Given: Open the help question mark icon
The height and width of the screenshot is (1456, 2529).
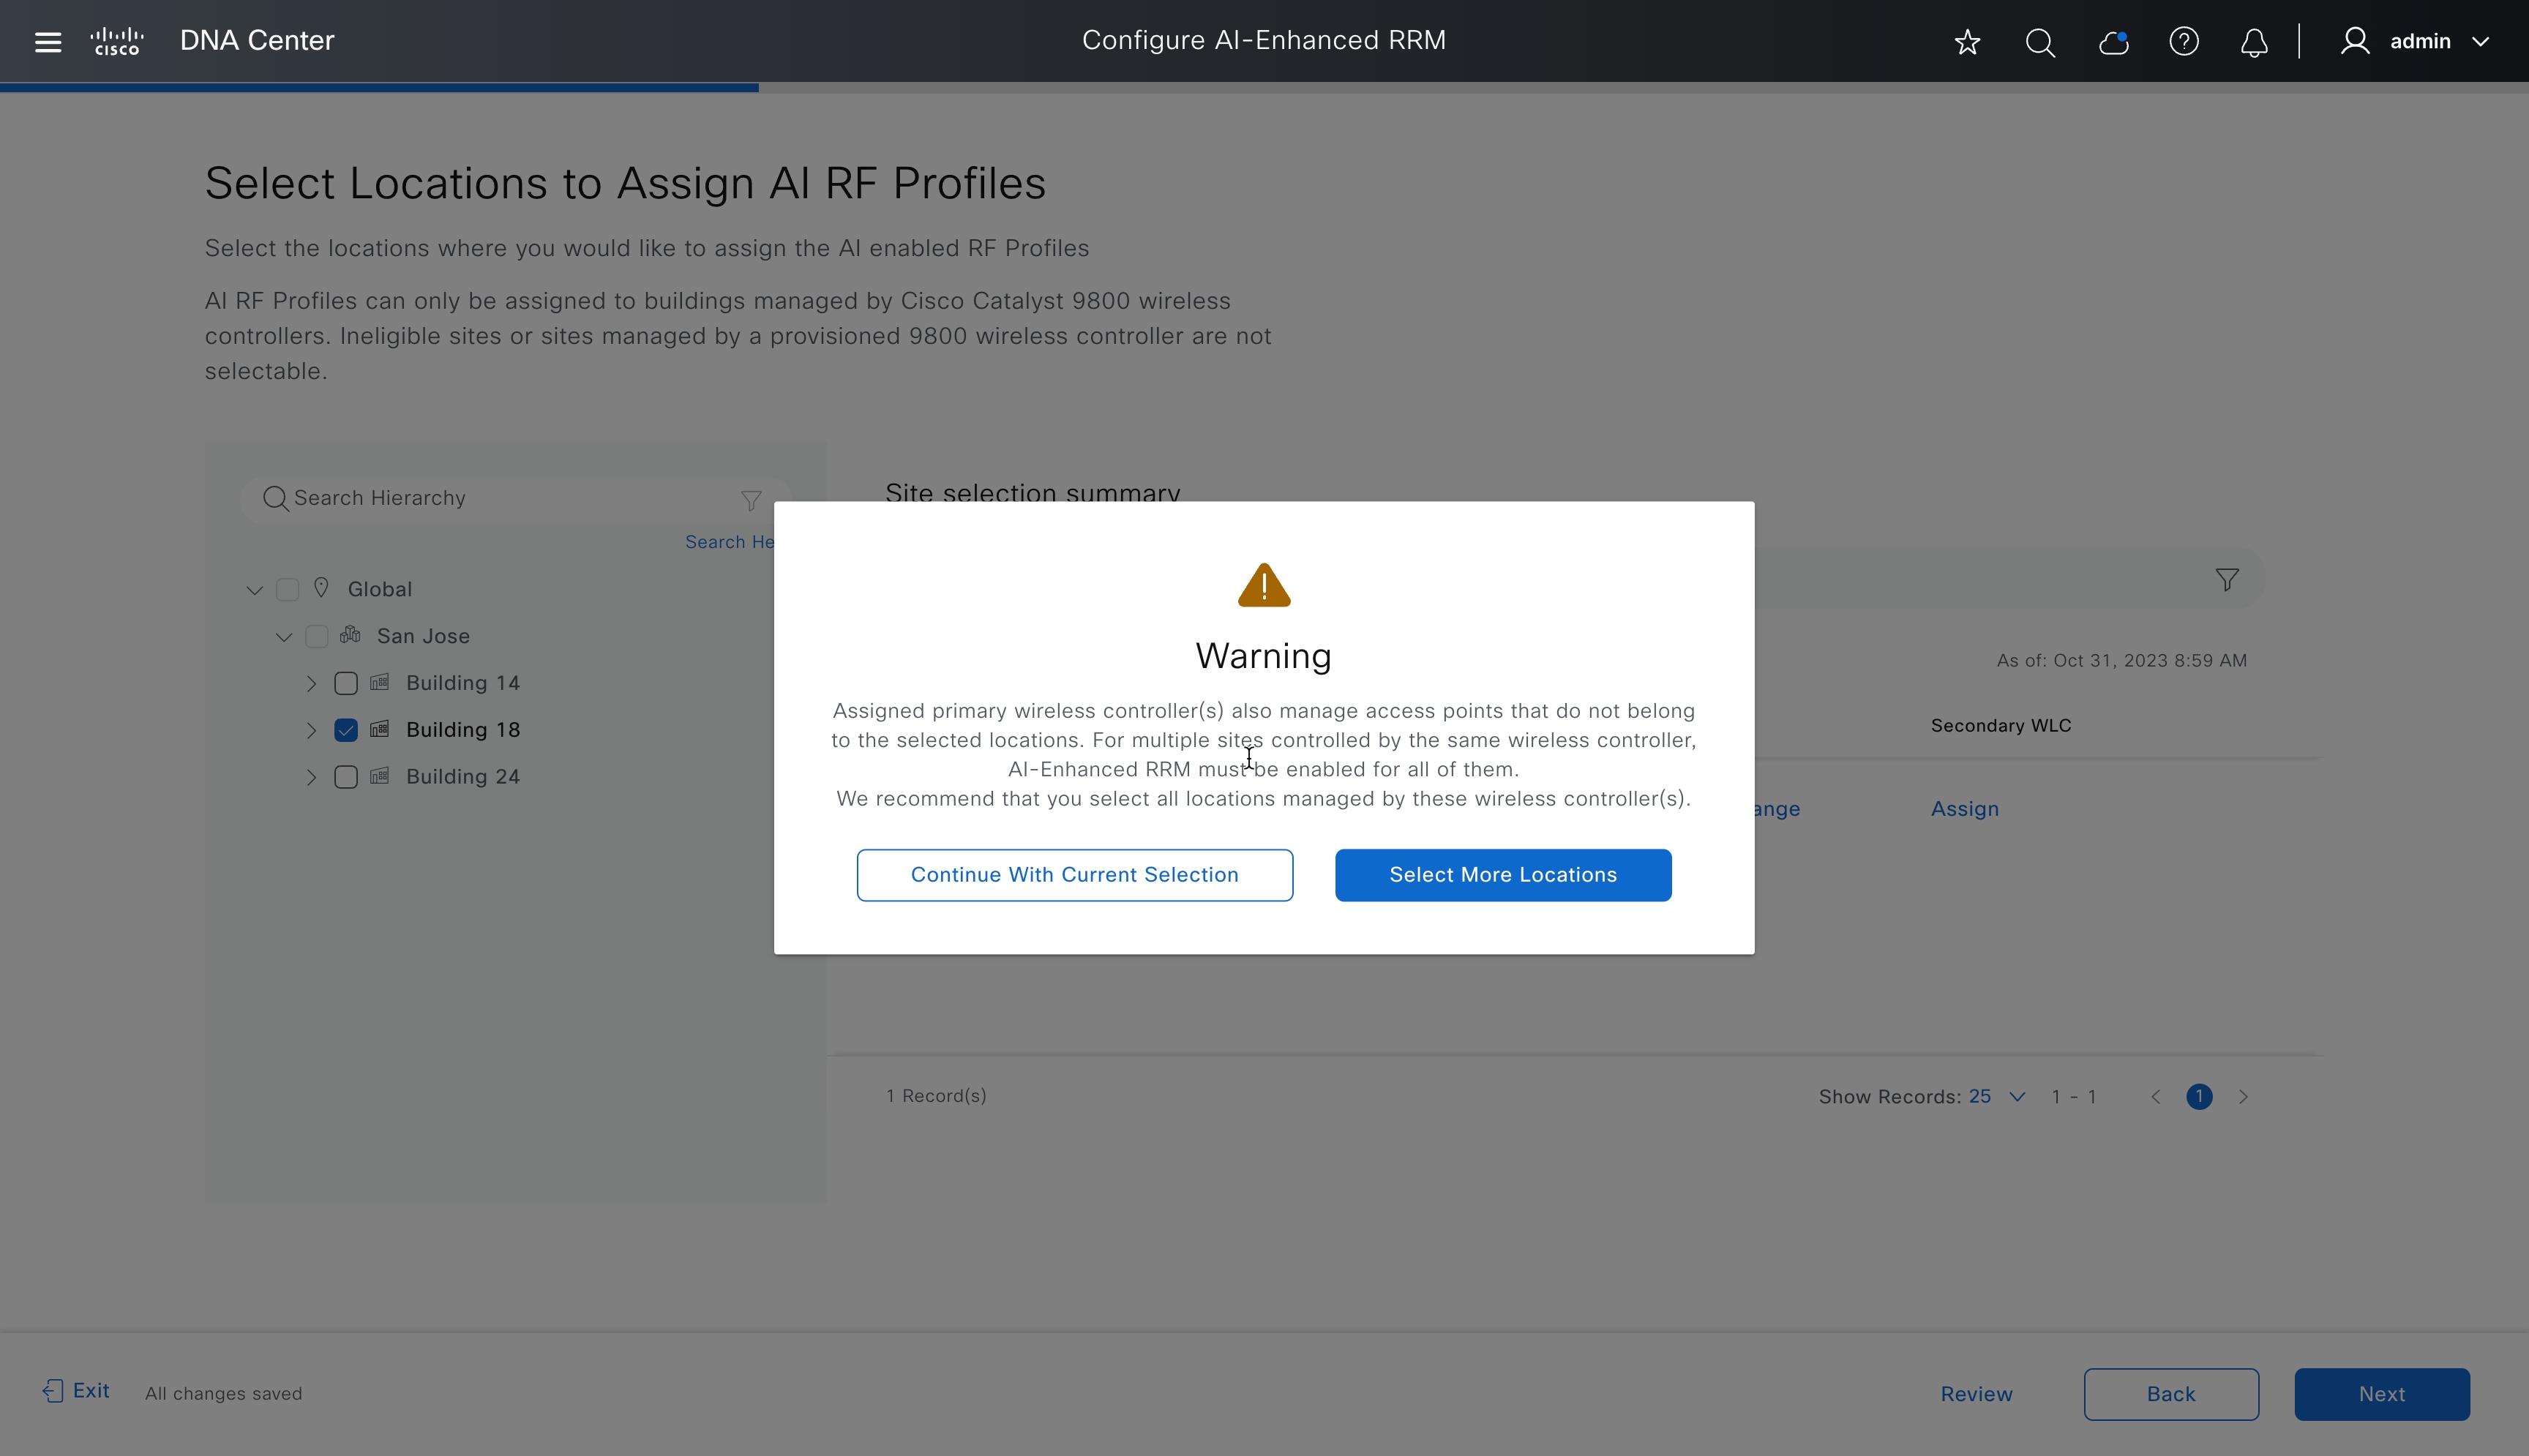Looking at the screenshot, I should [x=2184, y=42].
